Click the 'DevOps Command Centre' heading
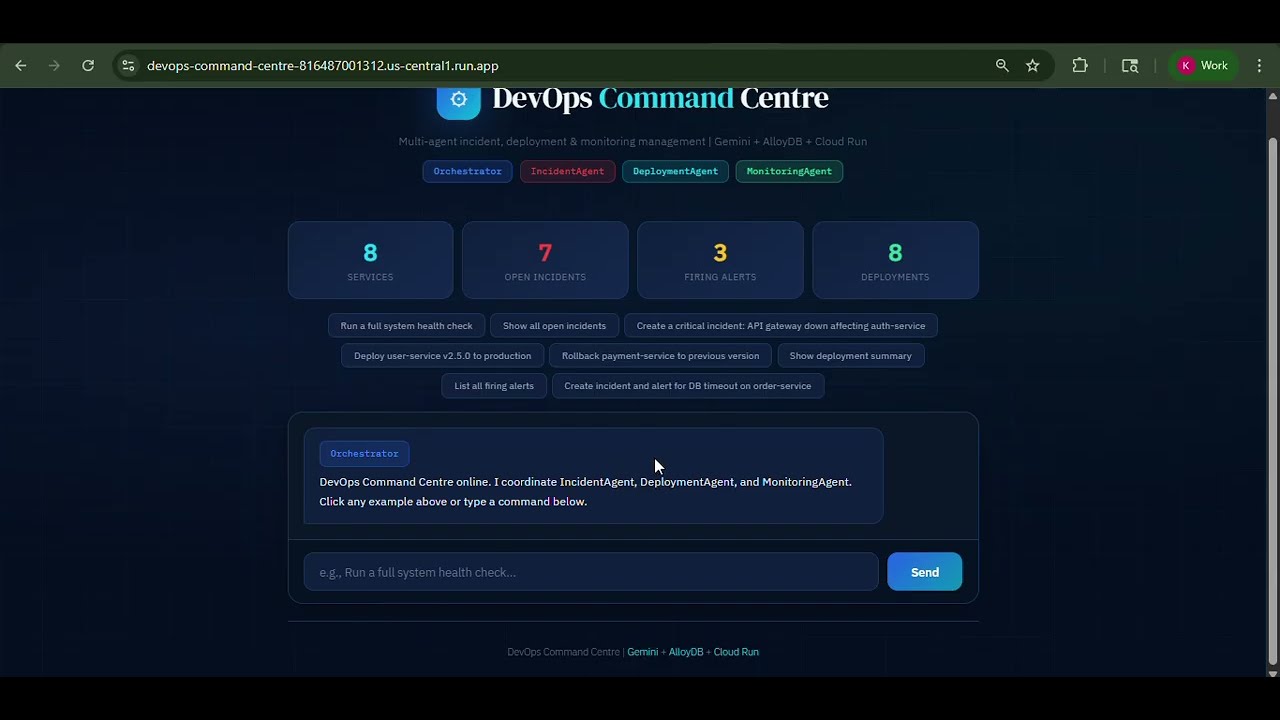 (660, 99)
